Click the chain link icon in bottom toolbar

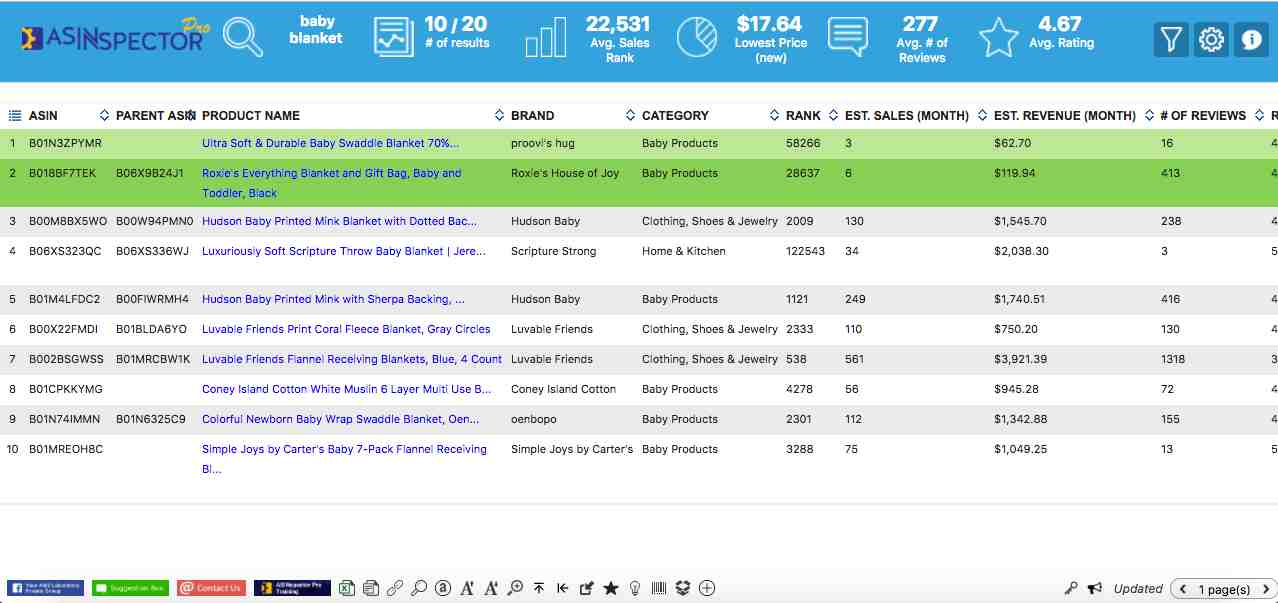pos(395,588)
